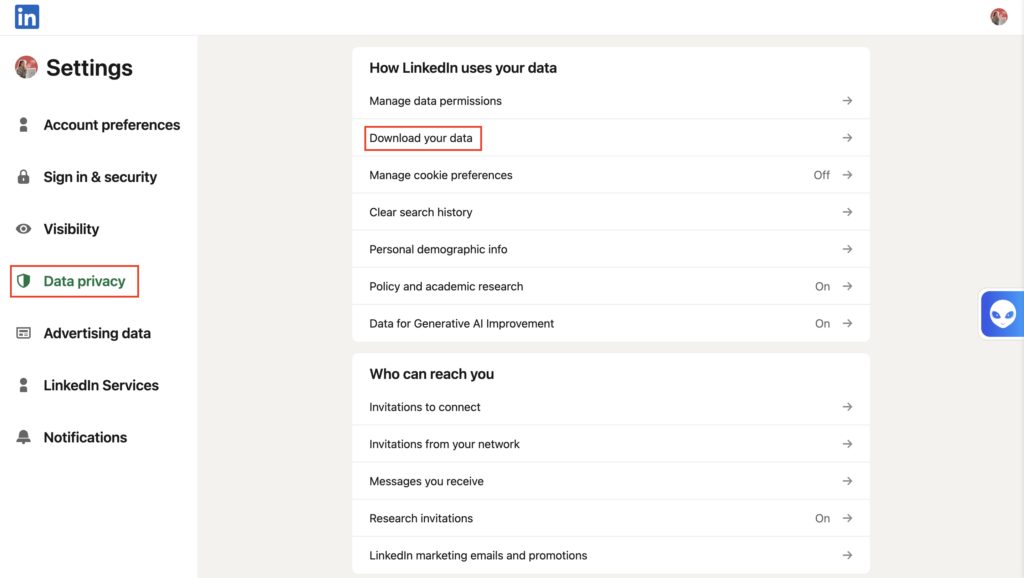Open Data for Generative AI Improvement
The height and width of the screenshot is (578, 1024).
[611, 323]
